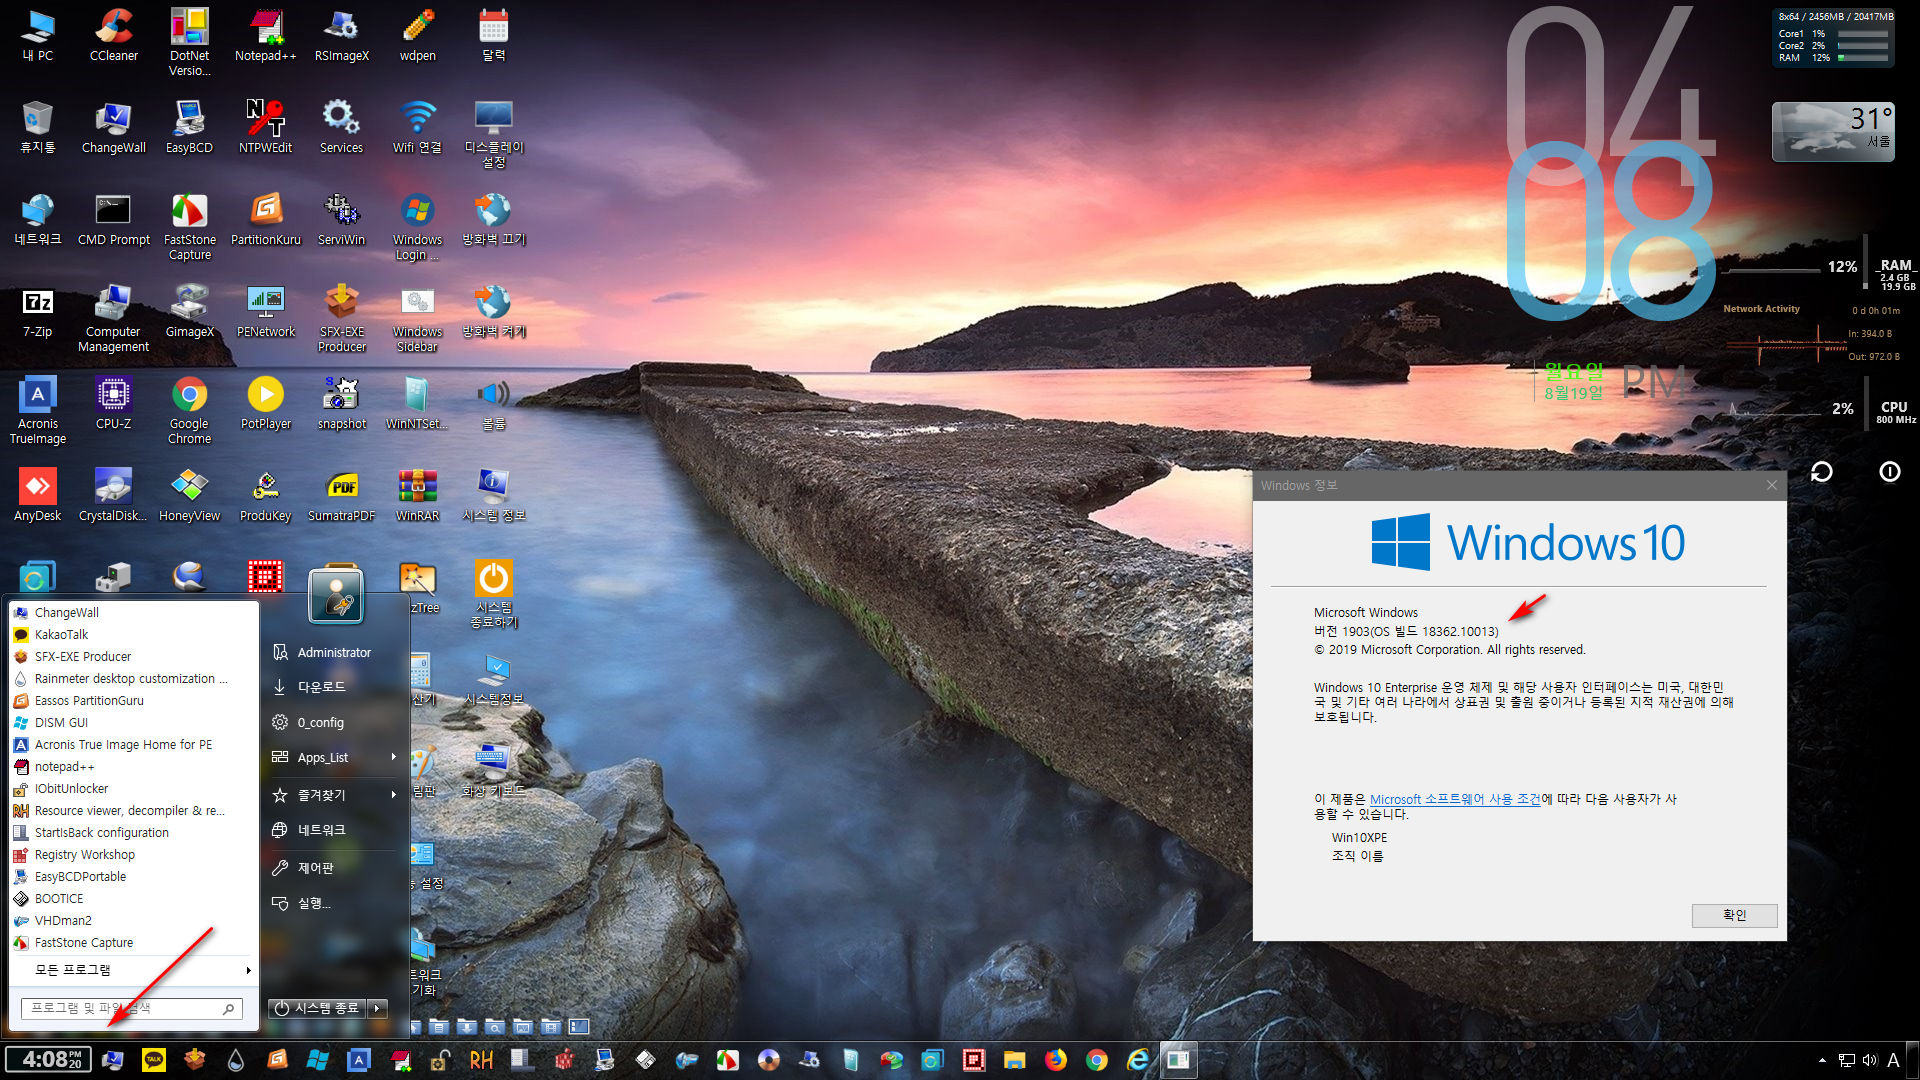Open 제어판 from Start menu

click(335, 868)
